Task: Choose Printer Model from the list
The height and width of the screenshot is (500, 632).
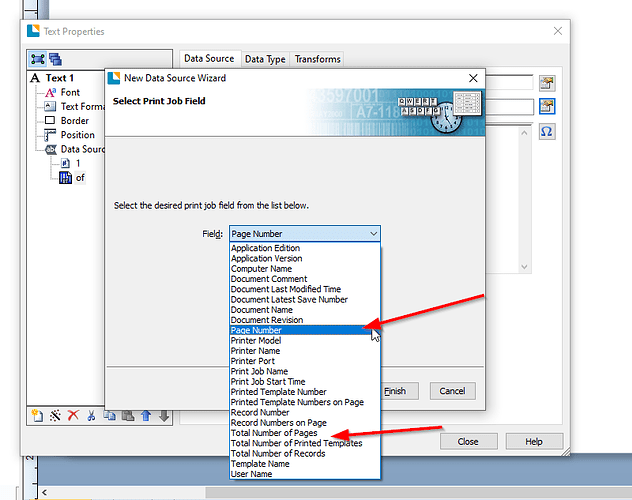Action: tap(305, 341)
